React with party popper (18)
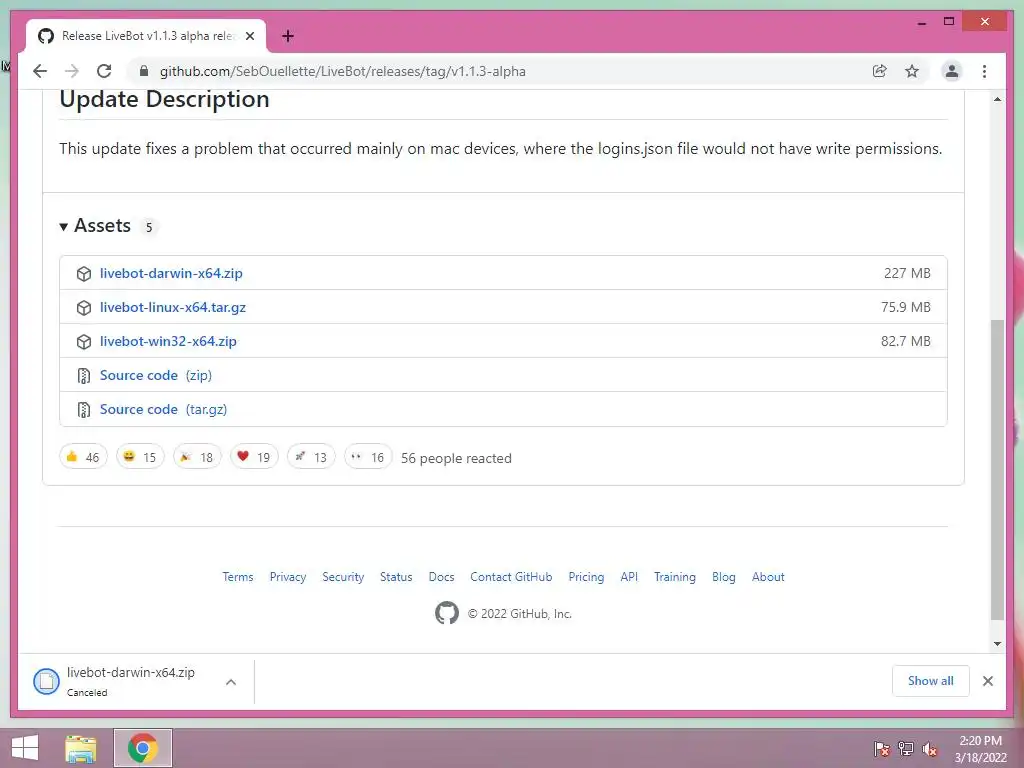1024x768 pixels. [x=197, y=456]
